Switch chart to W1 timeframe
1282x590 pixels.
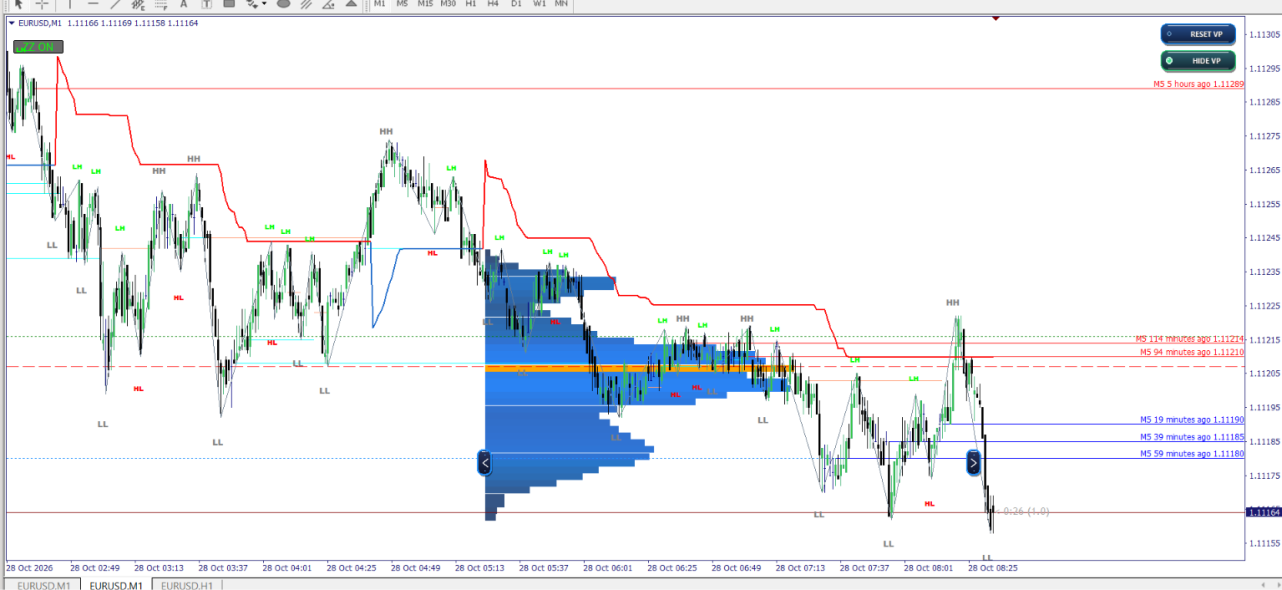point(539,4)
